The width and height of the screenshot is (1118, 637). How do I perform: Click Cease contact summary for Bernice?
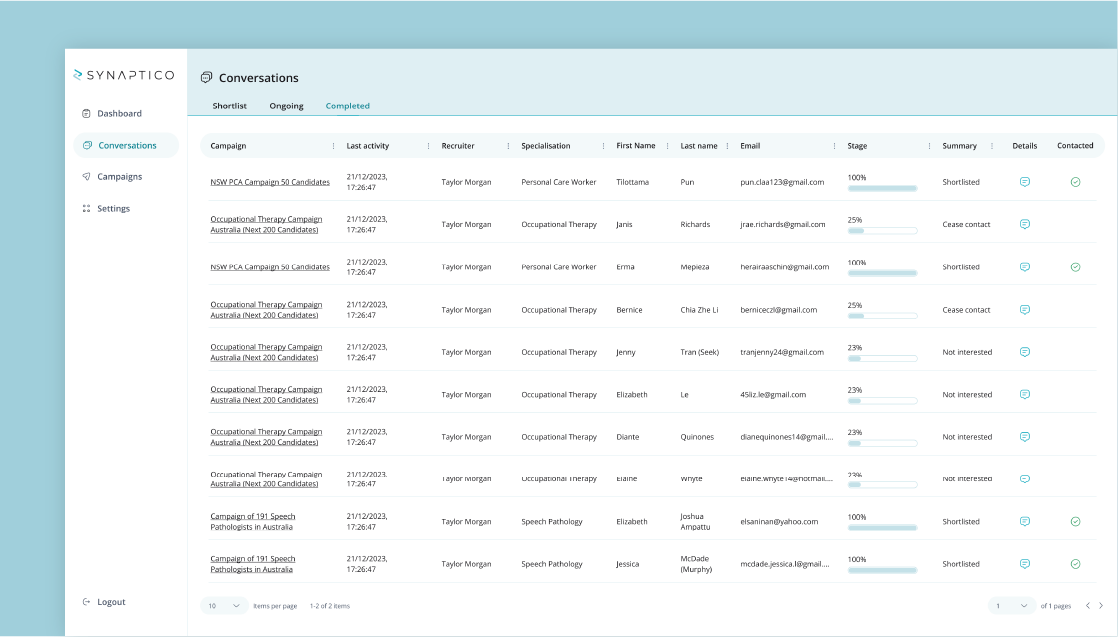(x=966, y=310)
